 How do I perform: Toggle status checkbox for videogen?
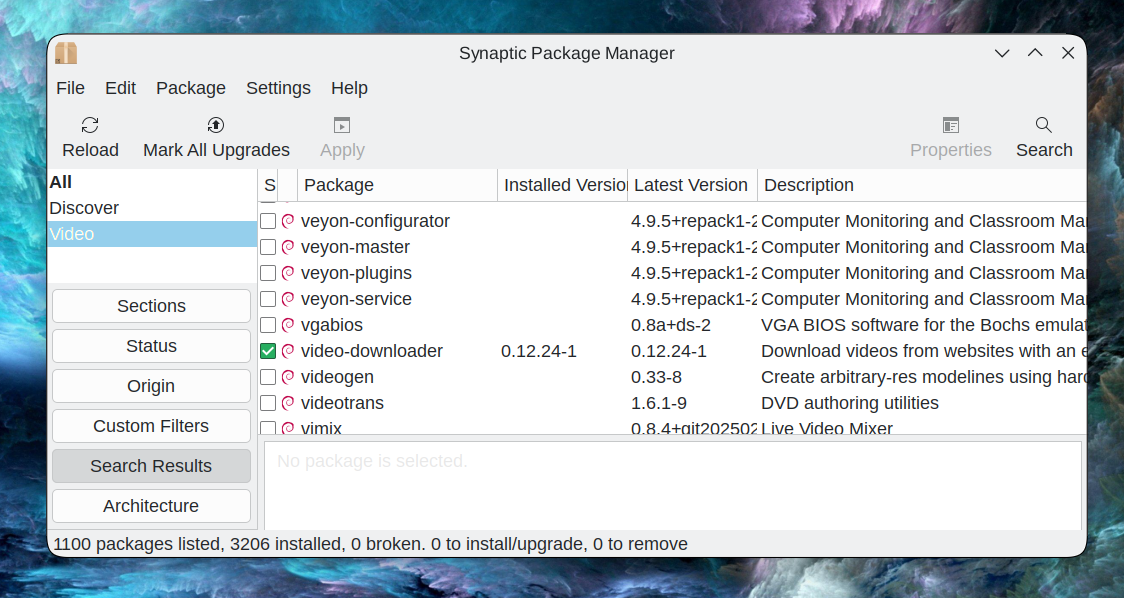pos(268,377)
